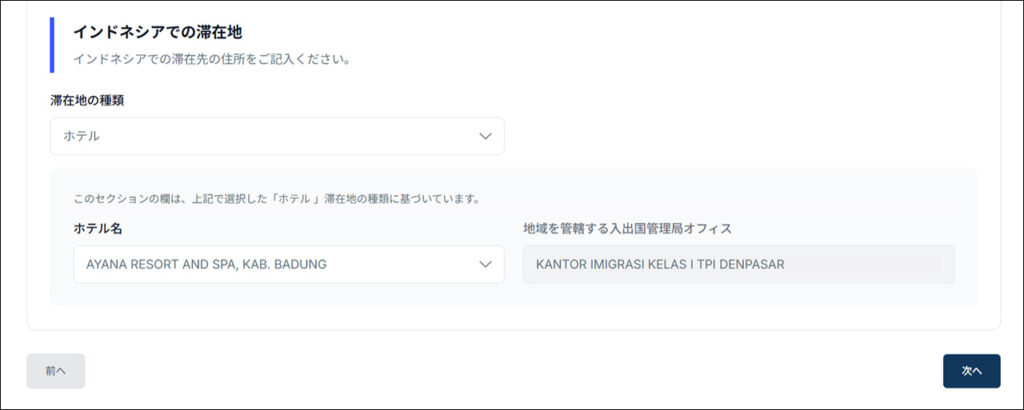
Task: Click the 滞在先の住所をご記入ください description text
Action: point(210,59)
